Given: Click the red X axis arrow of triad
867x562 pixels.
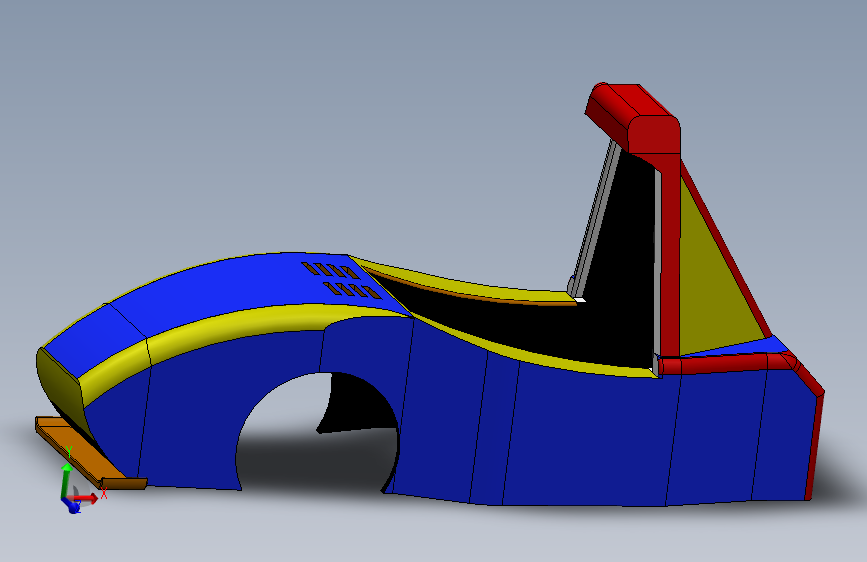Looking at the screenshot, I should [88, 498].
